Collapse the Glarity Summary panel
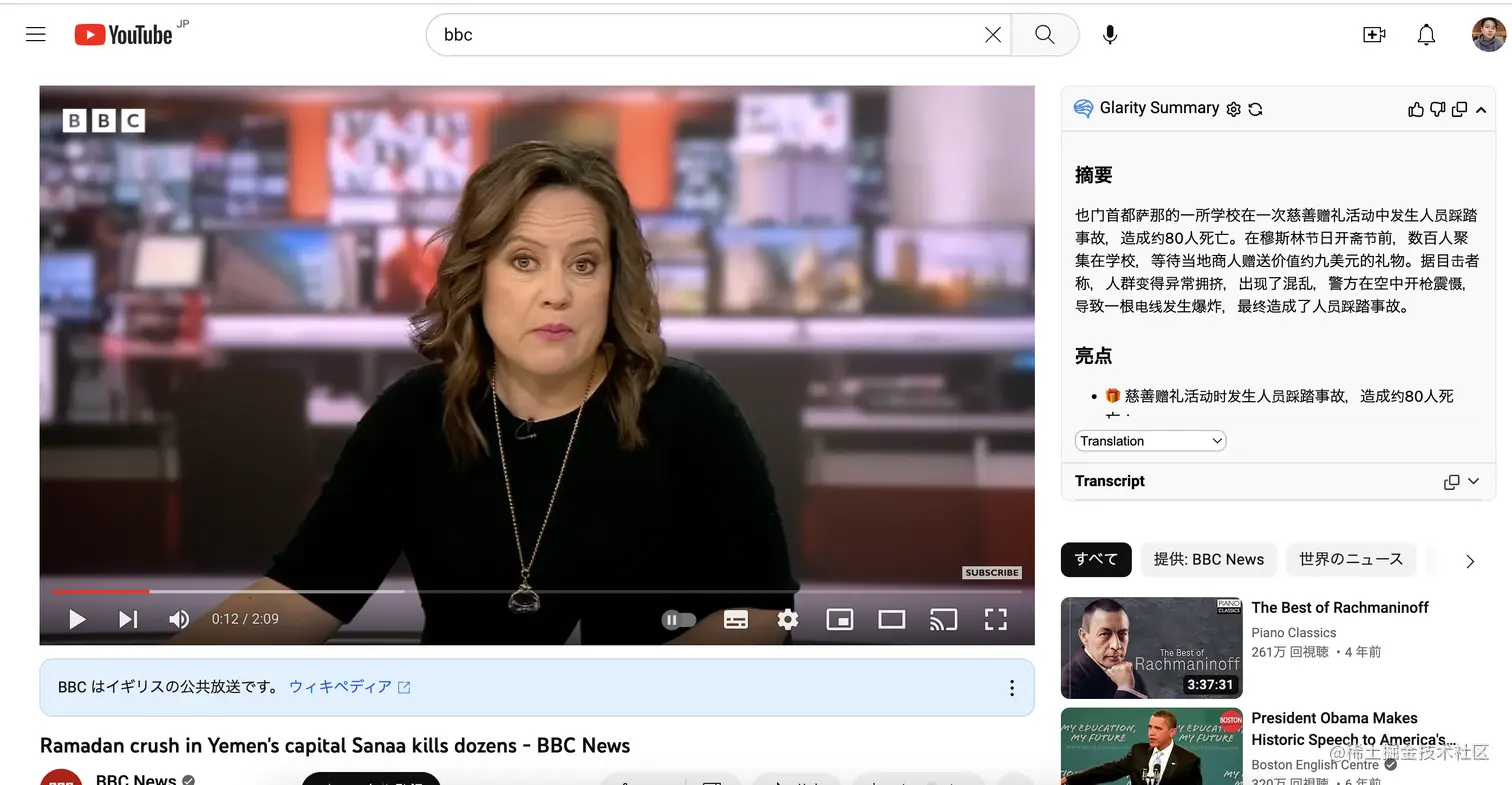The width and height of the screenshot is (1512, 785). [x=1481, y=109]
